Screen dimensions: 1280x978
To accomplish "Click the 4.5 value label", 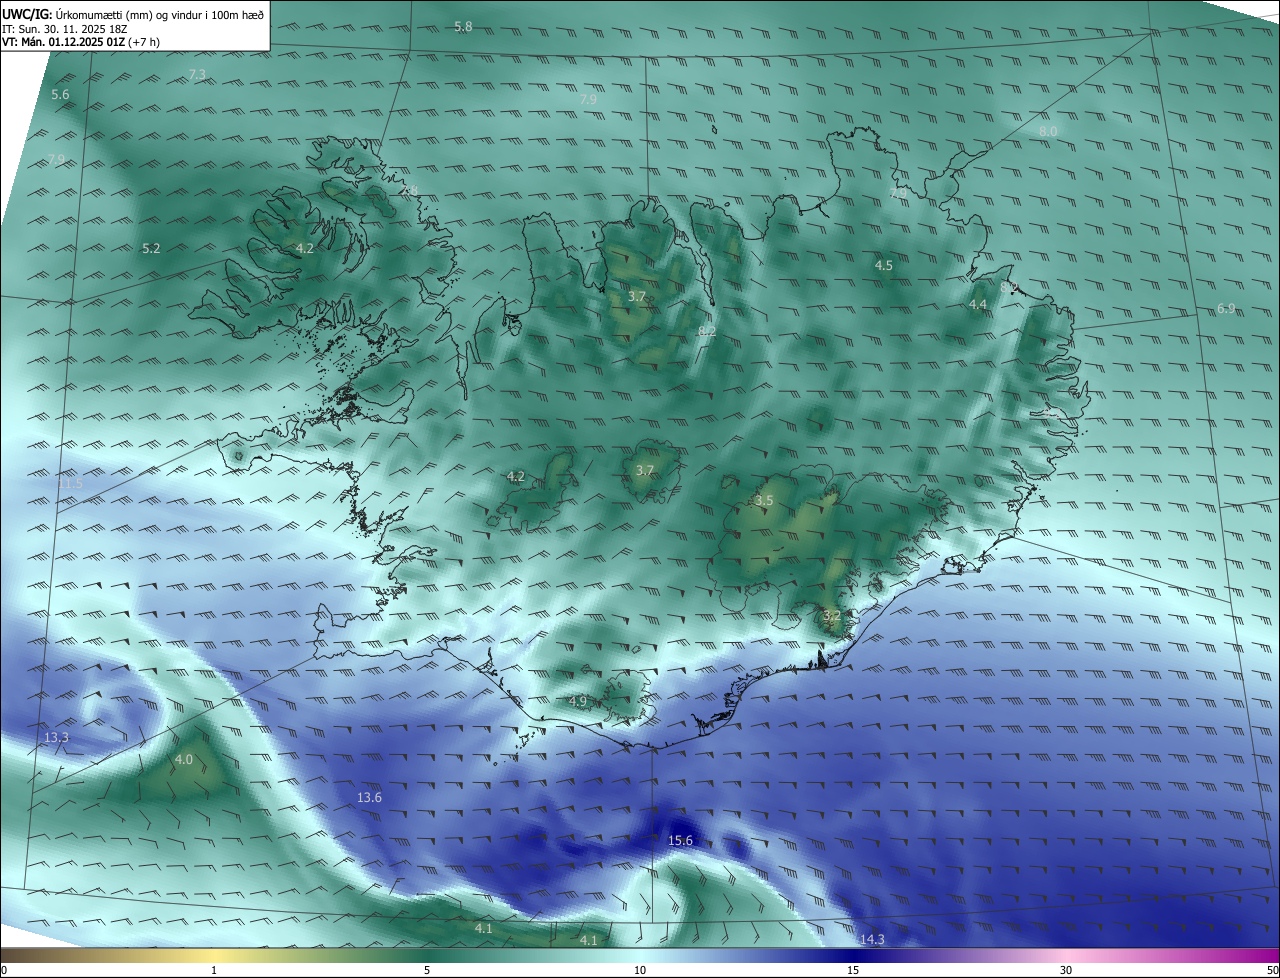I will [884, 266].
